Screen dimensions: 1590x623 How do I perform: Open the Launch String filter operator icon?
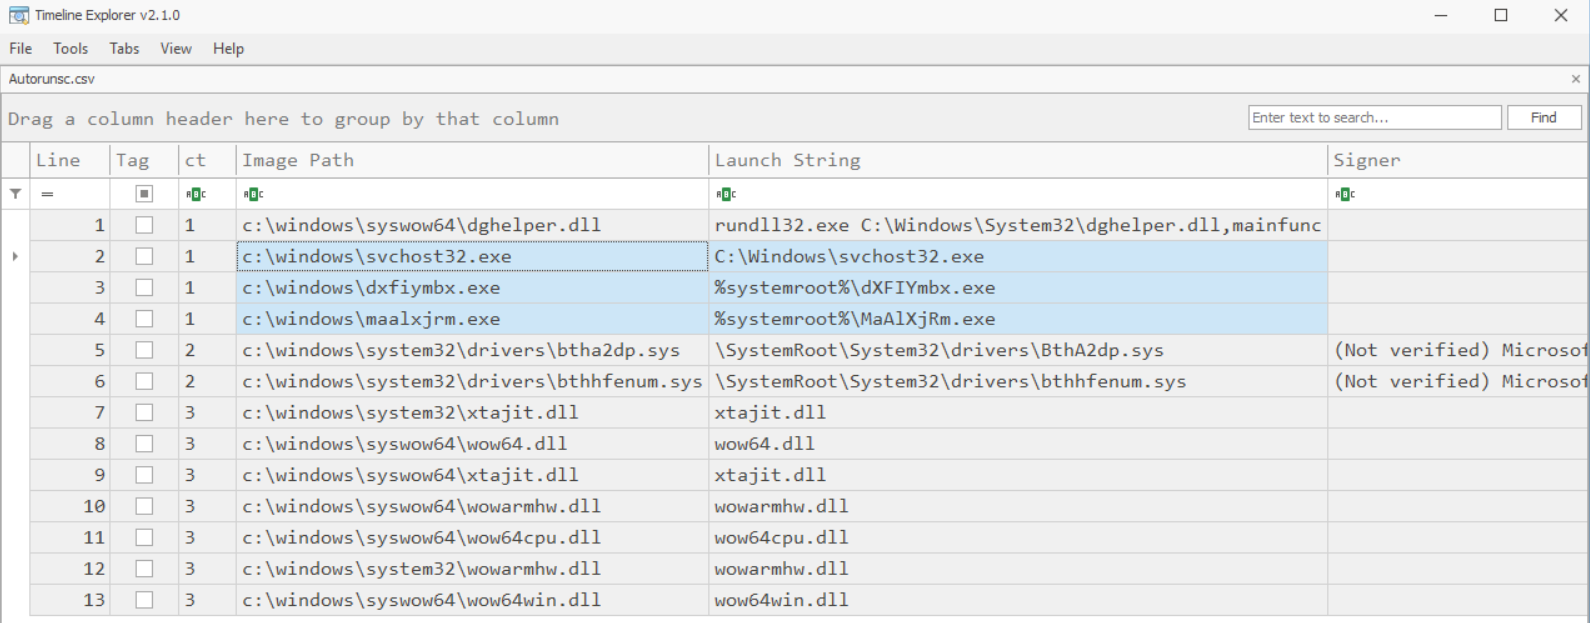click(x=726, y=194)
